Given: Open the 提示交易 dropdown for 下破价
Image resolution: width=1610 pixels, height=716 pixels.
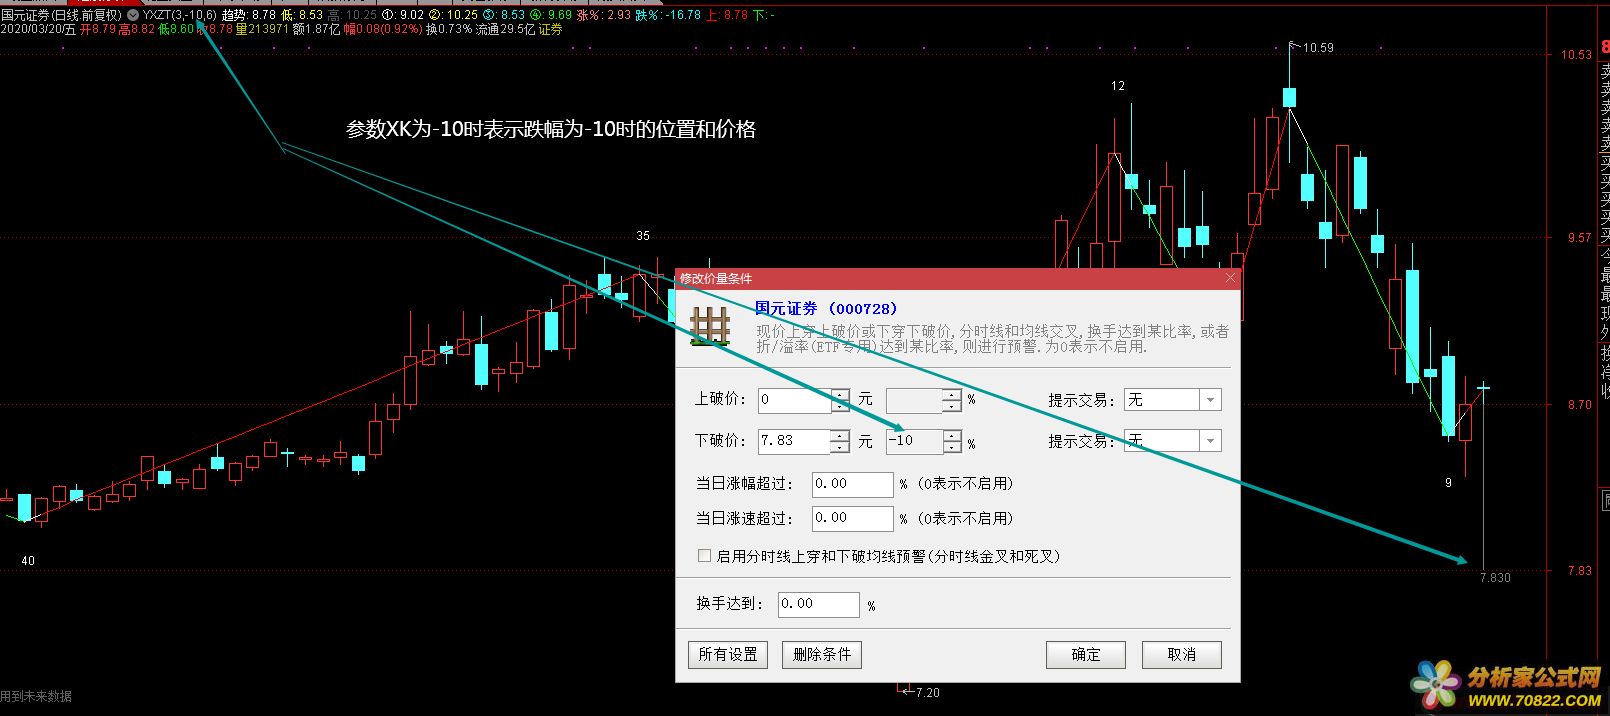Looking at the screenshot, I should click(x=1210, y=441).
